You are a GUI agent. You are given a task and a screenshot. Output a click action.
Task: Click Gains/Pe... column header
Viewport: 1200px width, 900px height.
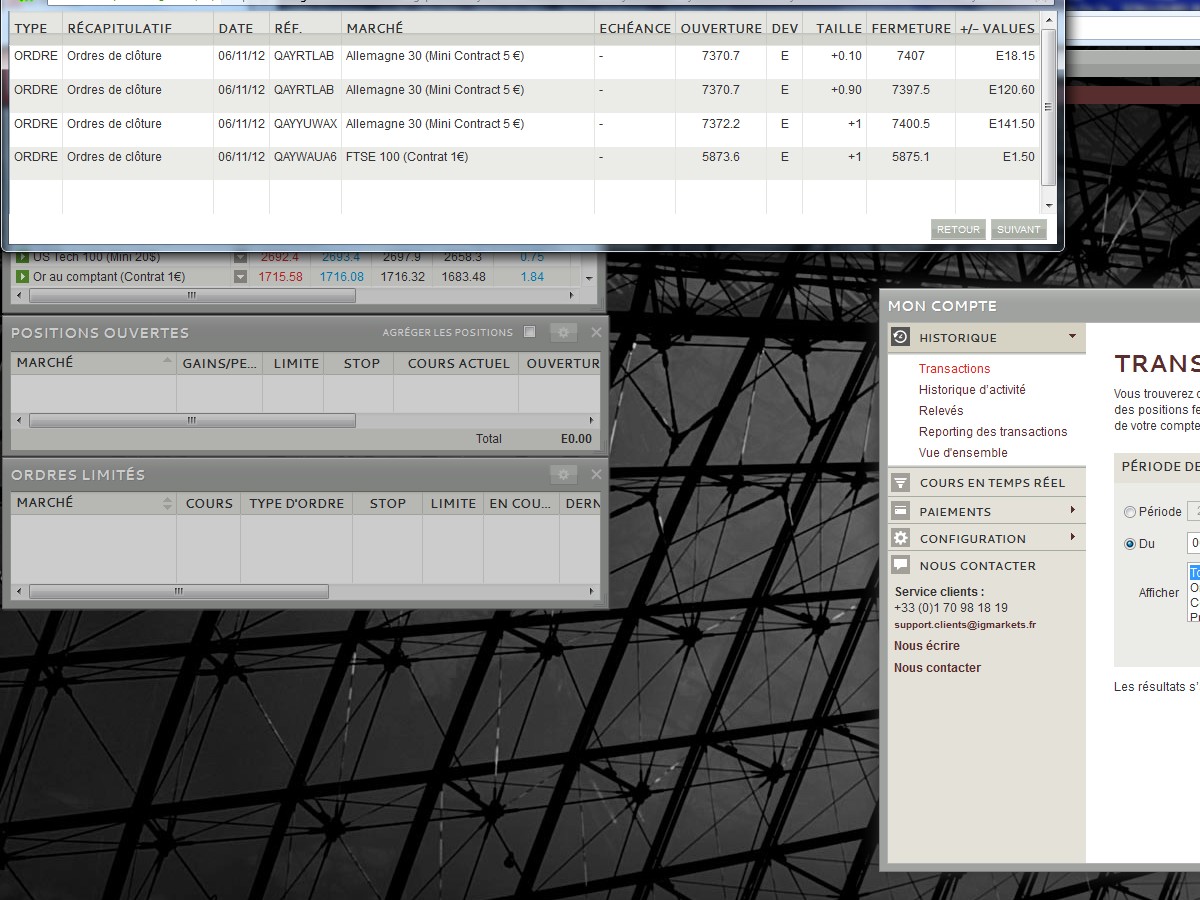point(219,363)
